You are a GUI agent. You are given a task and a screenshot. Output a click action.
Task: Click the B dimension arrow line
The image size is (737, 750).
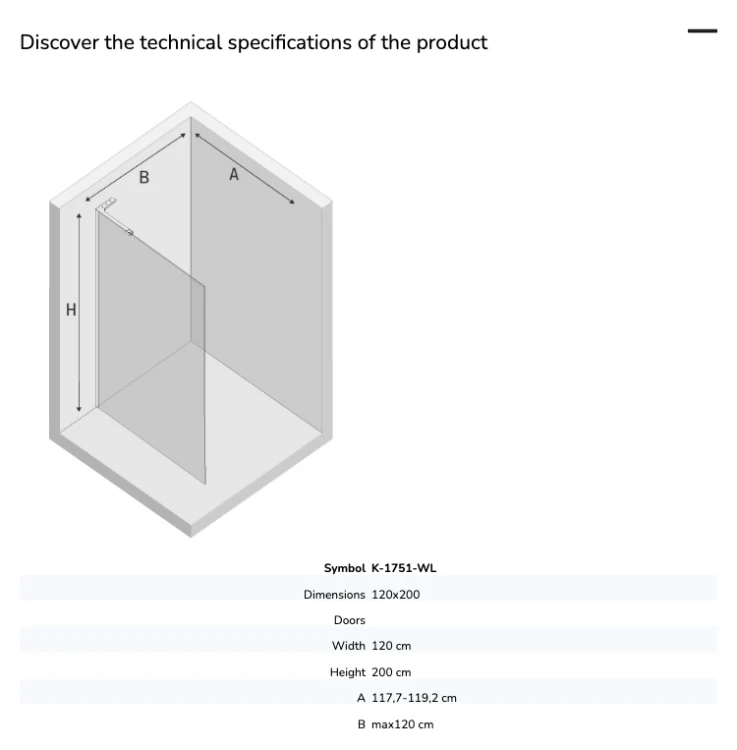pyautogui.click(x=135, y=167)
